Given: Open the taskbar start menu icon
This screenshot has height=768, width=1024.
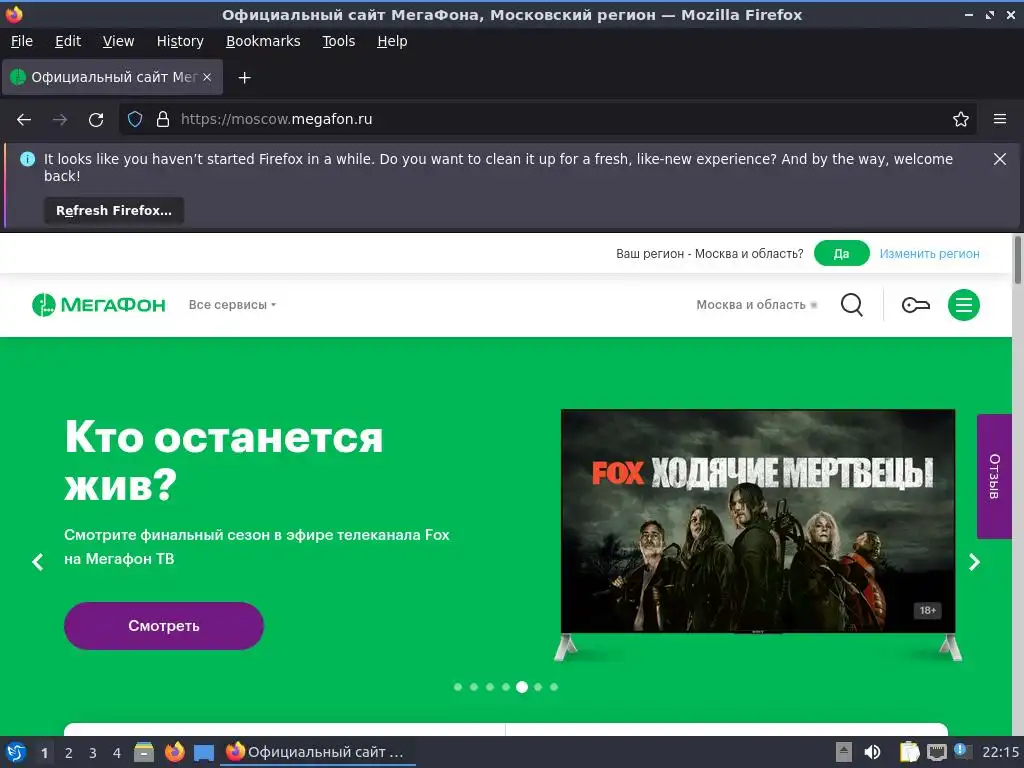Looking at the screenshot, I should [x=16, y=752].
